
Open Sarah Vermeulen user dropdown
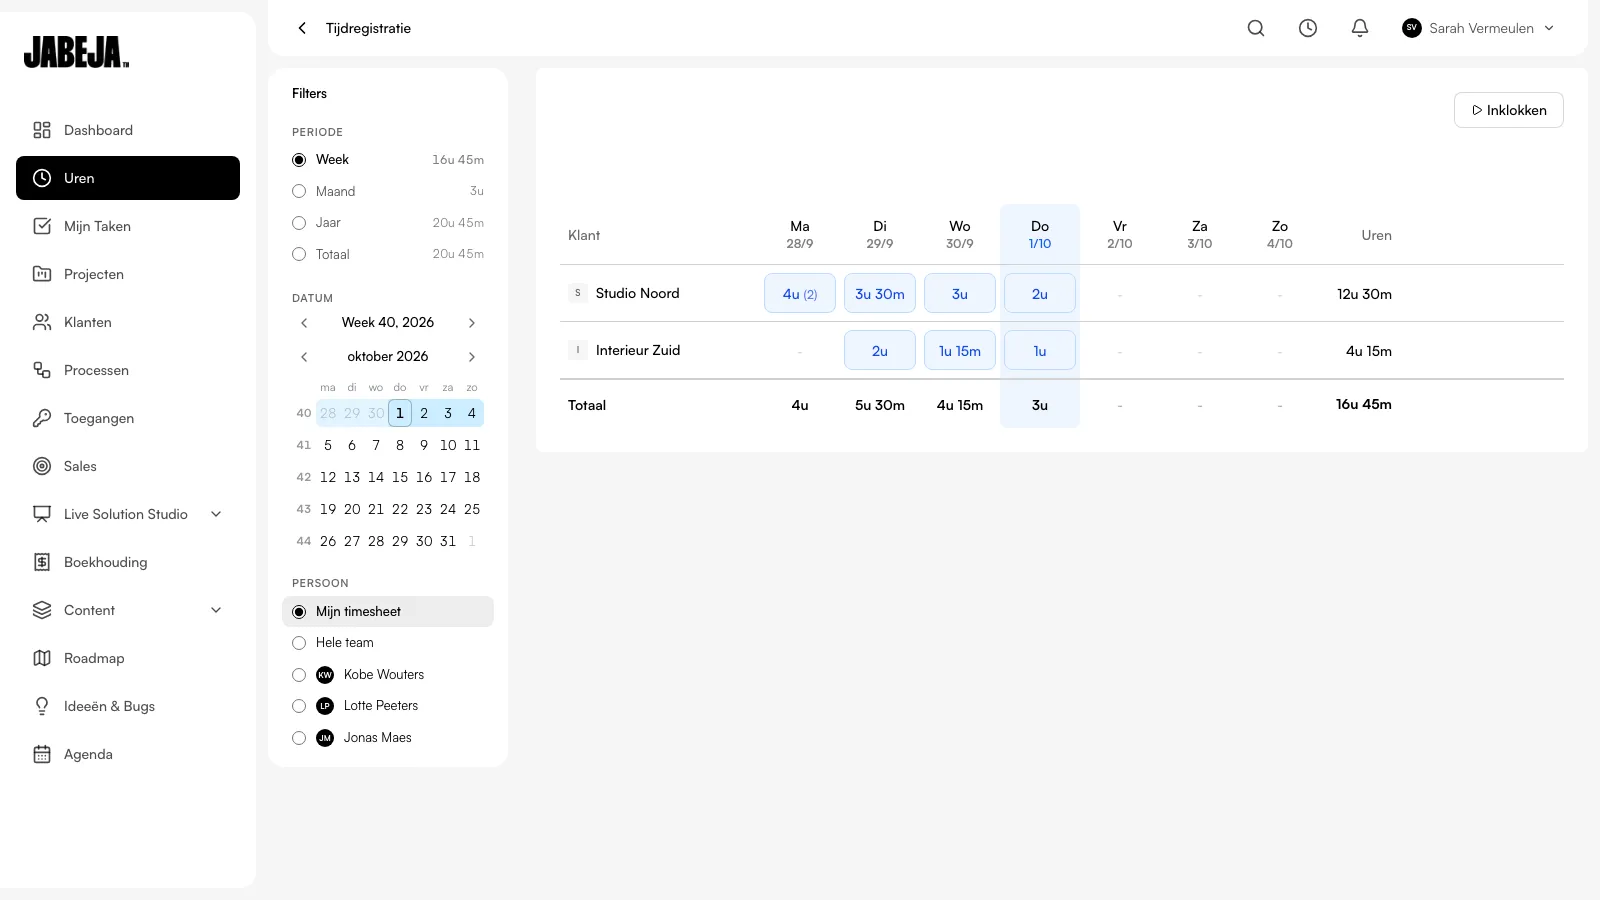pyautogui.click(x=1478, y=28)
